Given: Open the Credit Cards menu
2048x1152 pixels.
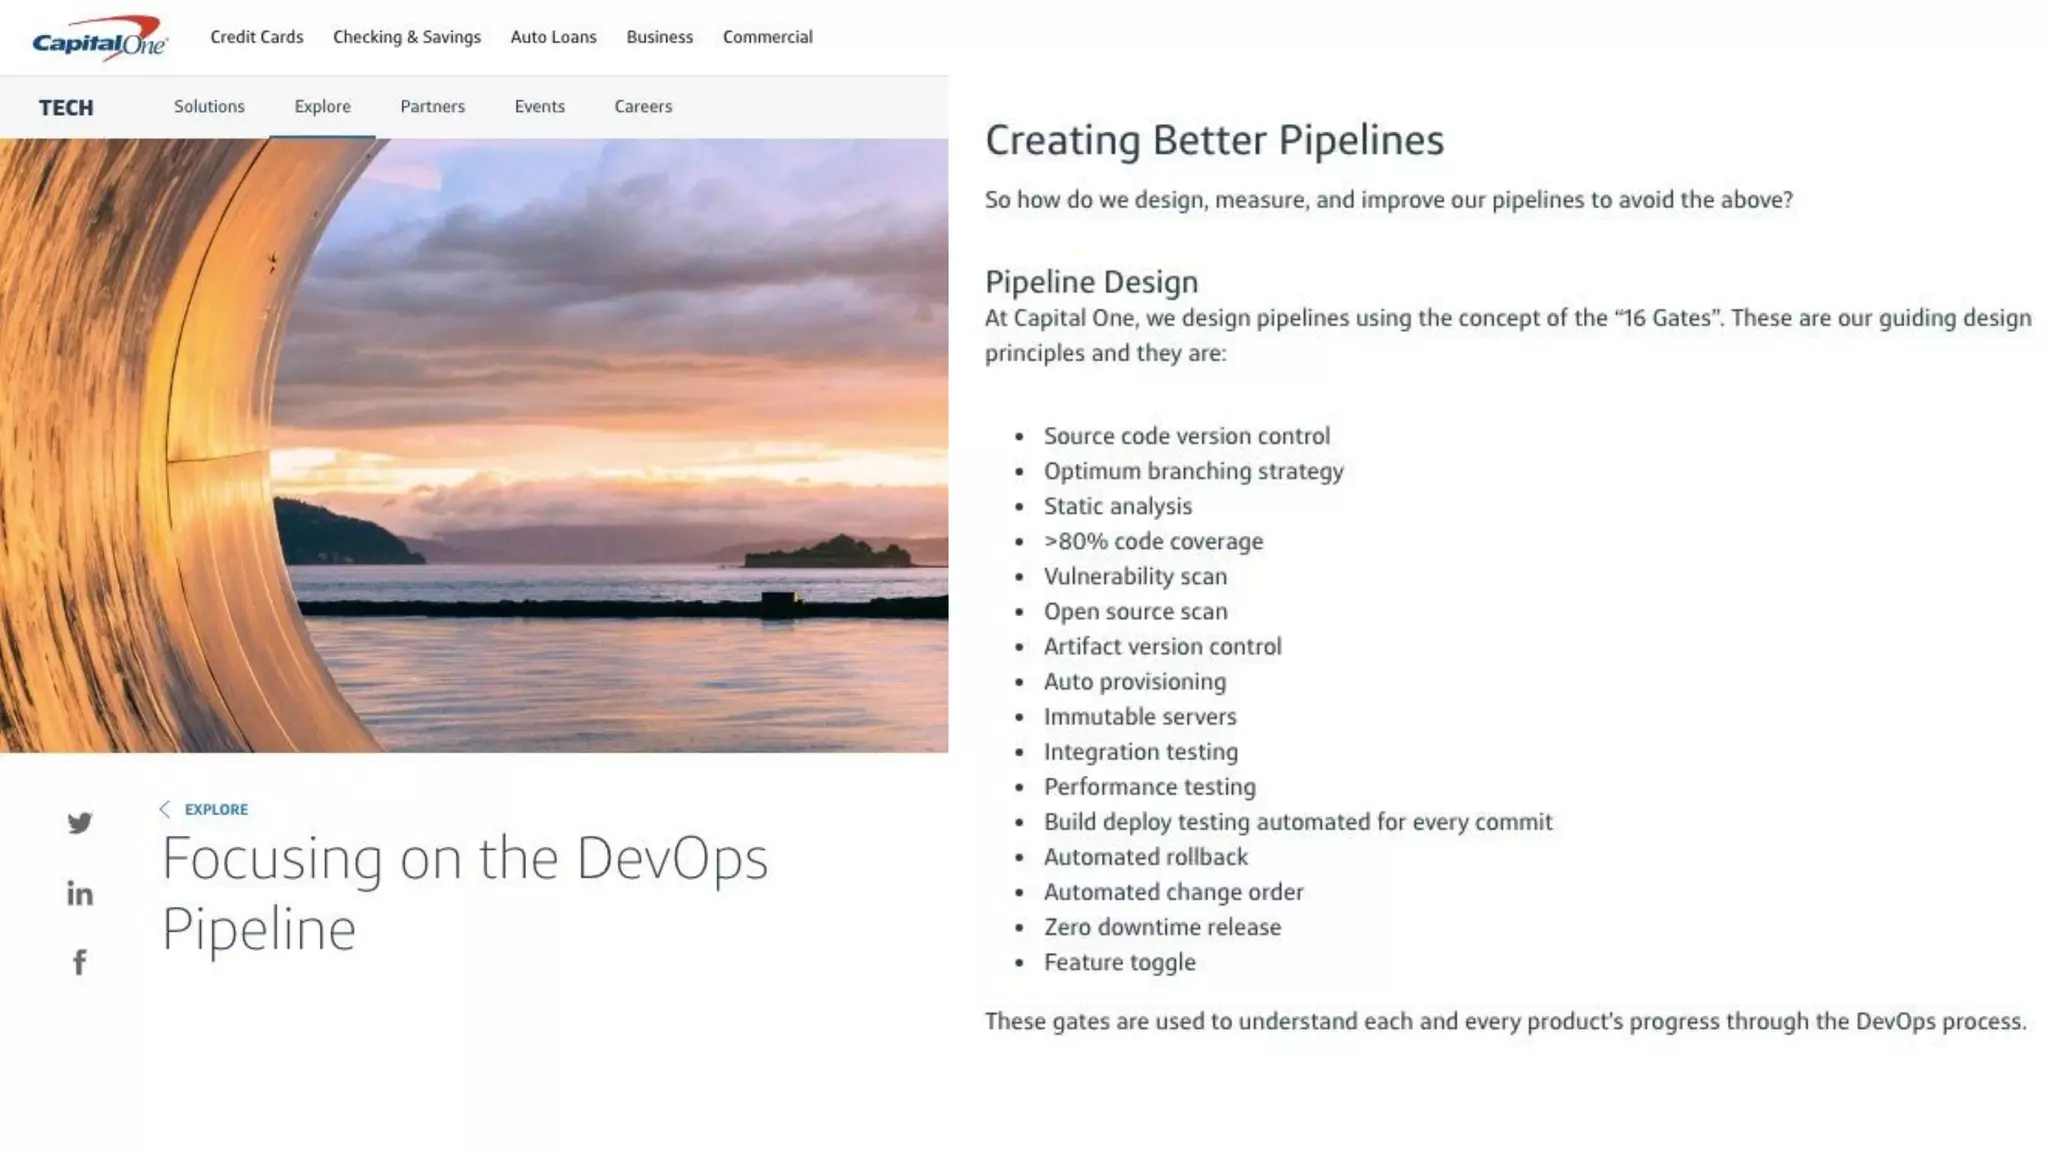Looking at the screenshot, I should click(x=256, y=37).
